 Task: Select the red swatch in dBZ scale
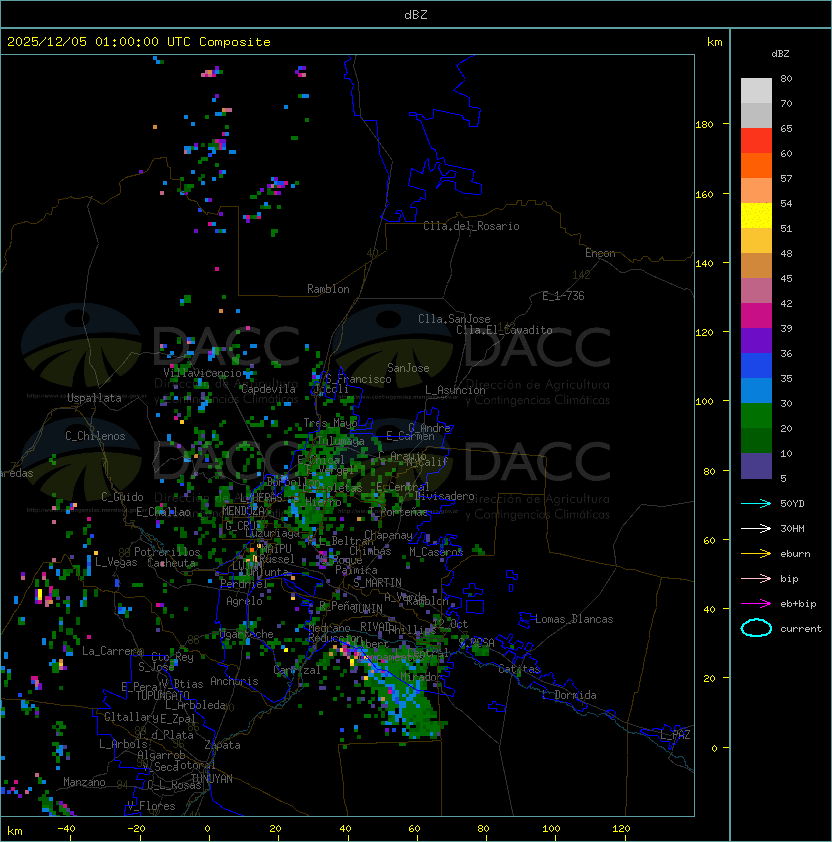coord(756,141)
